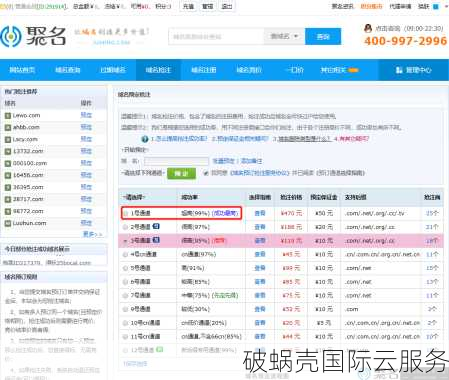Open the 更多>> link under domain list
The width and height of the screenshot is (449, 380).
click(92, 234)
